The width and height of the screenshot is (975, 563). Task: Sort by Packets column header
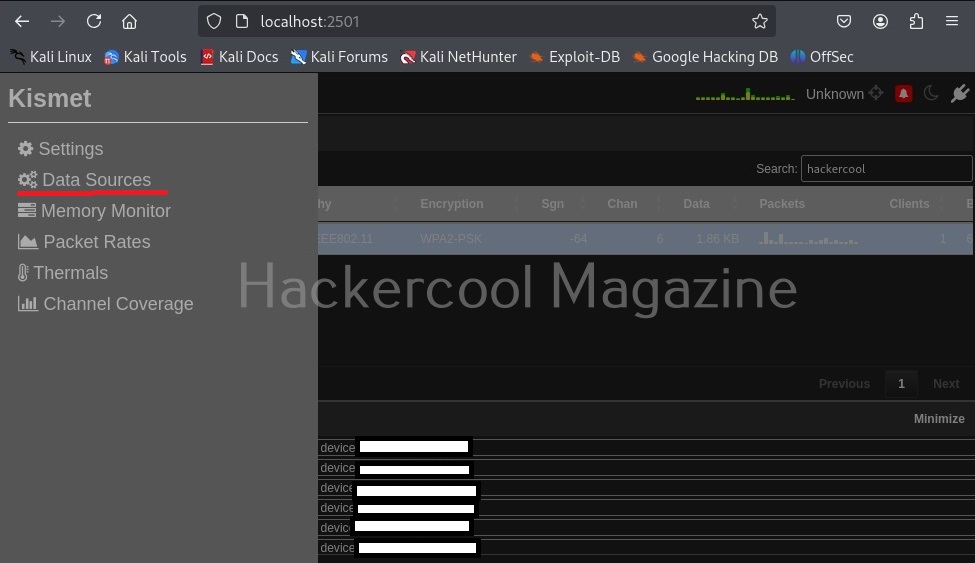[782, 204]
